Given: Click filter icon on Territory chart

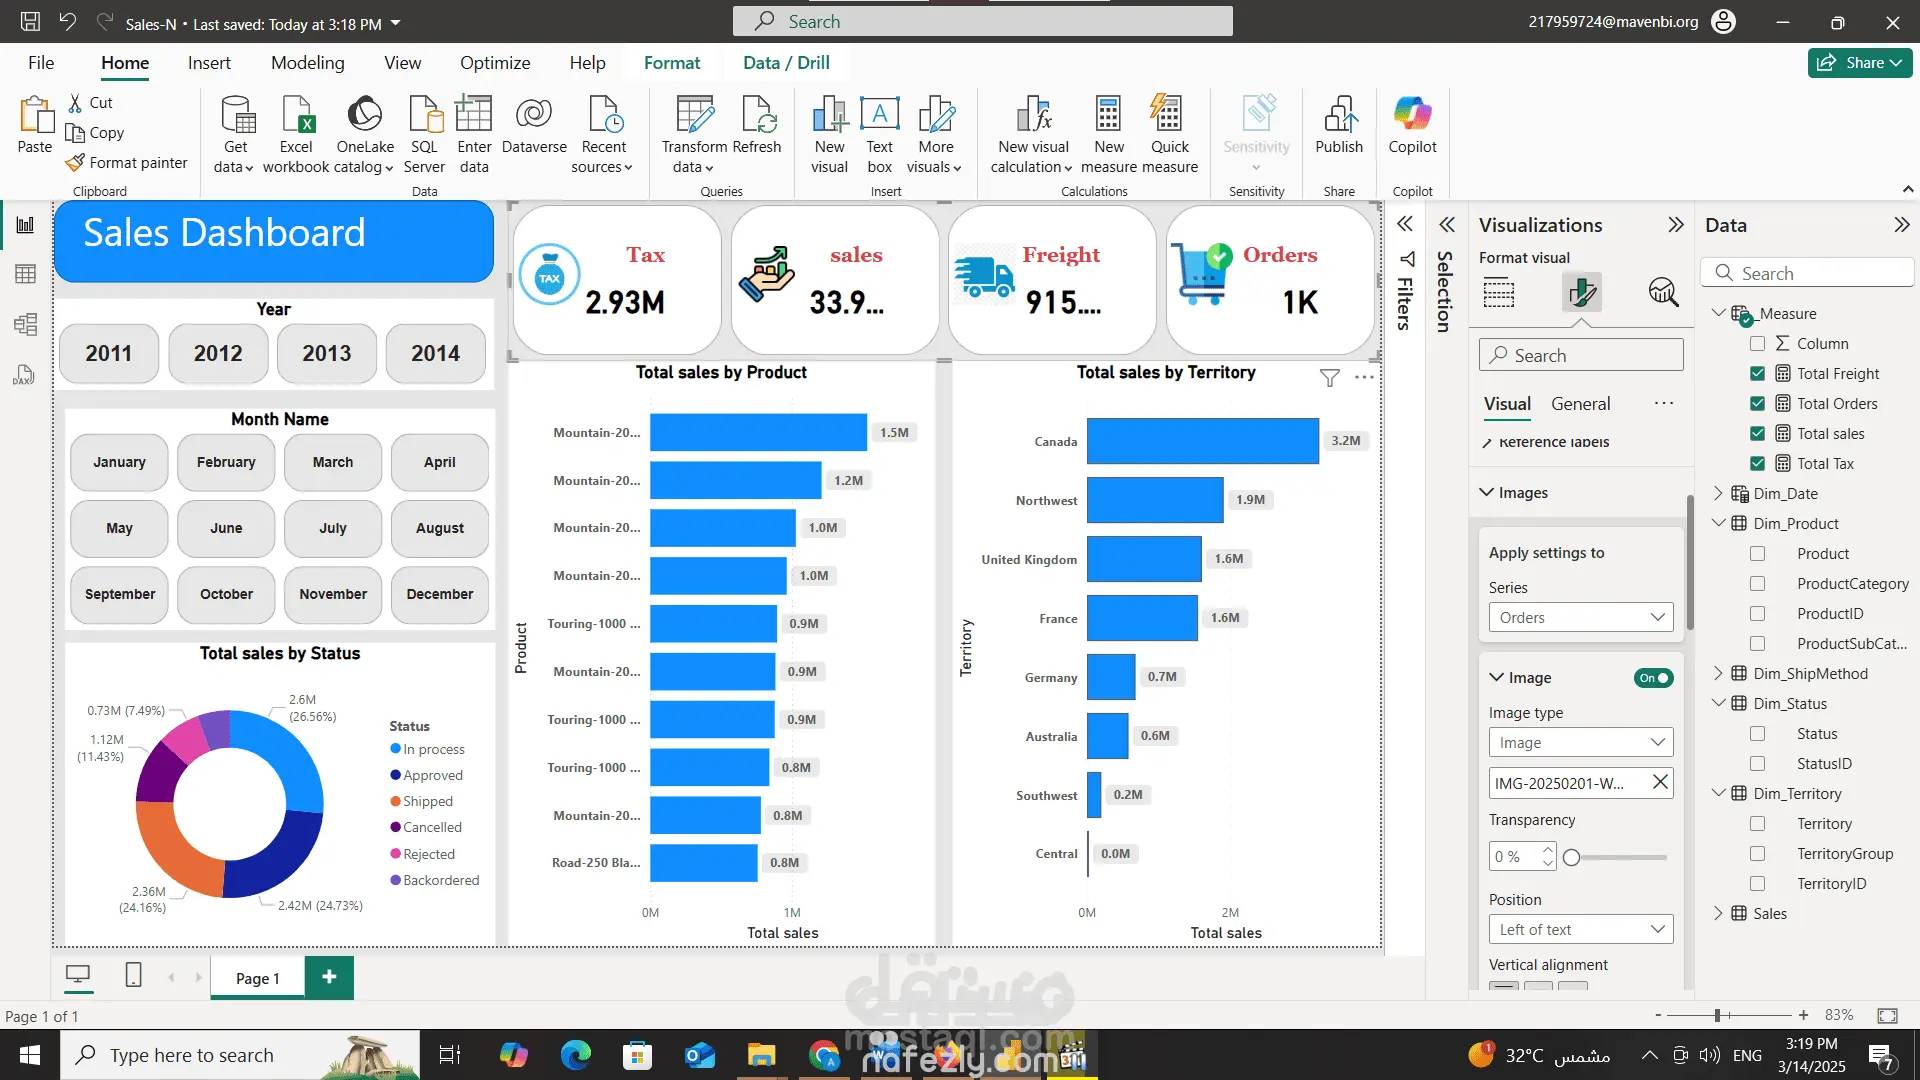Looking at the screenshot, I should pos(1329,378).
